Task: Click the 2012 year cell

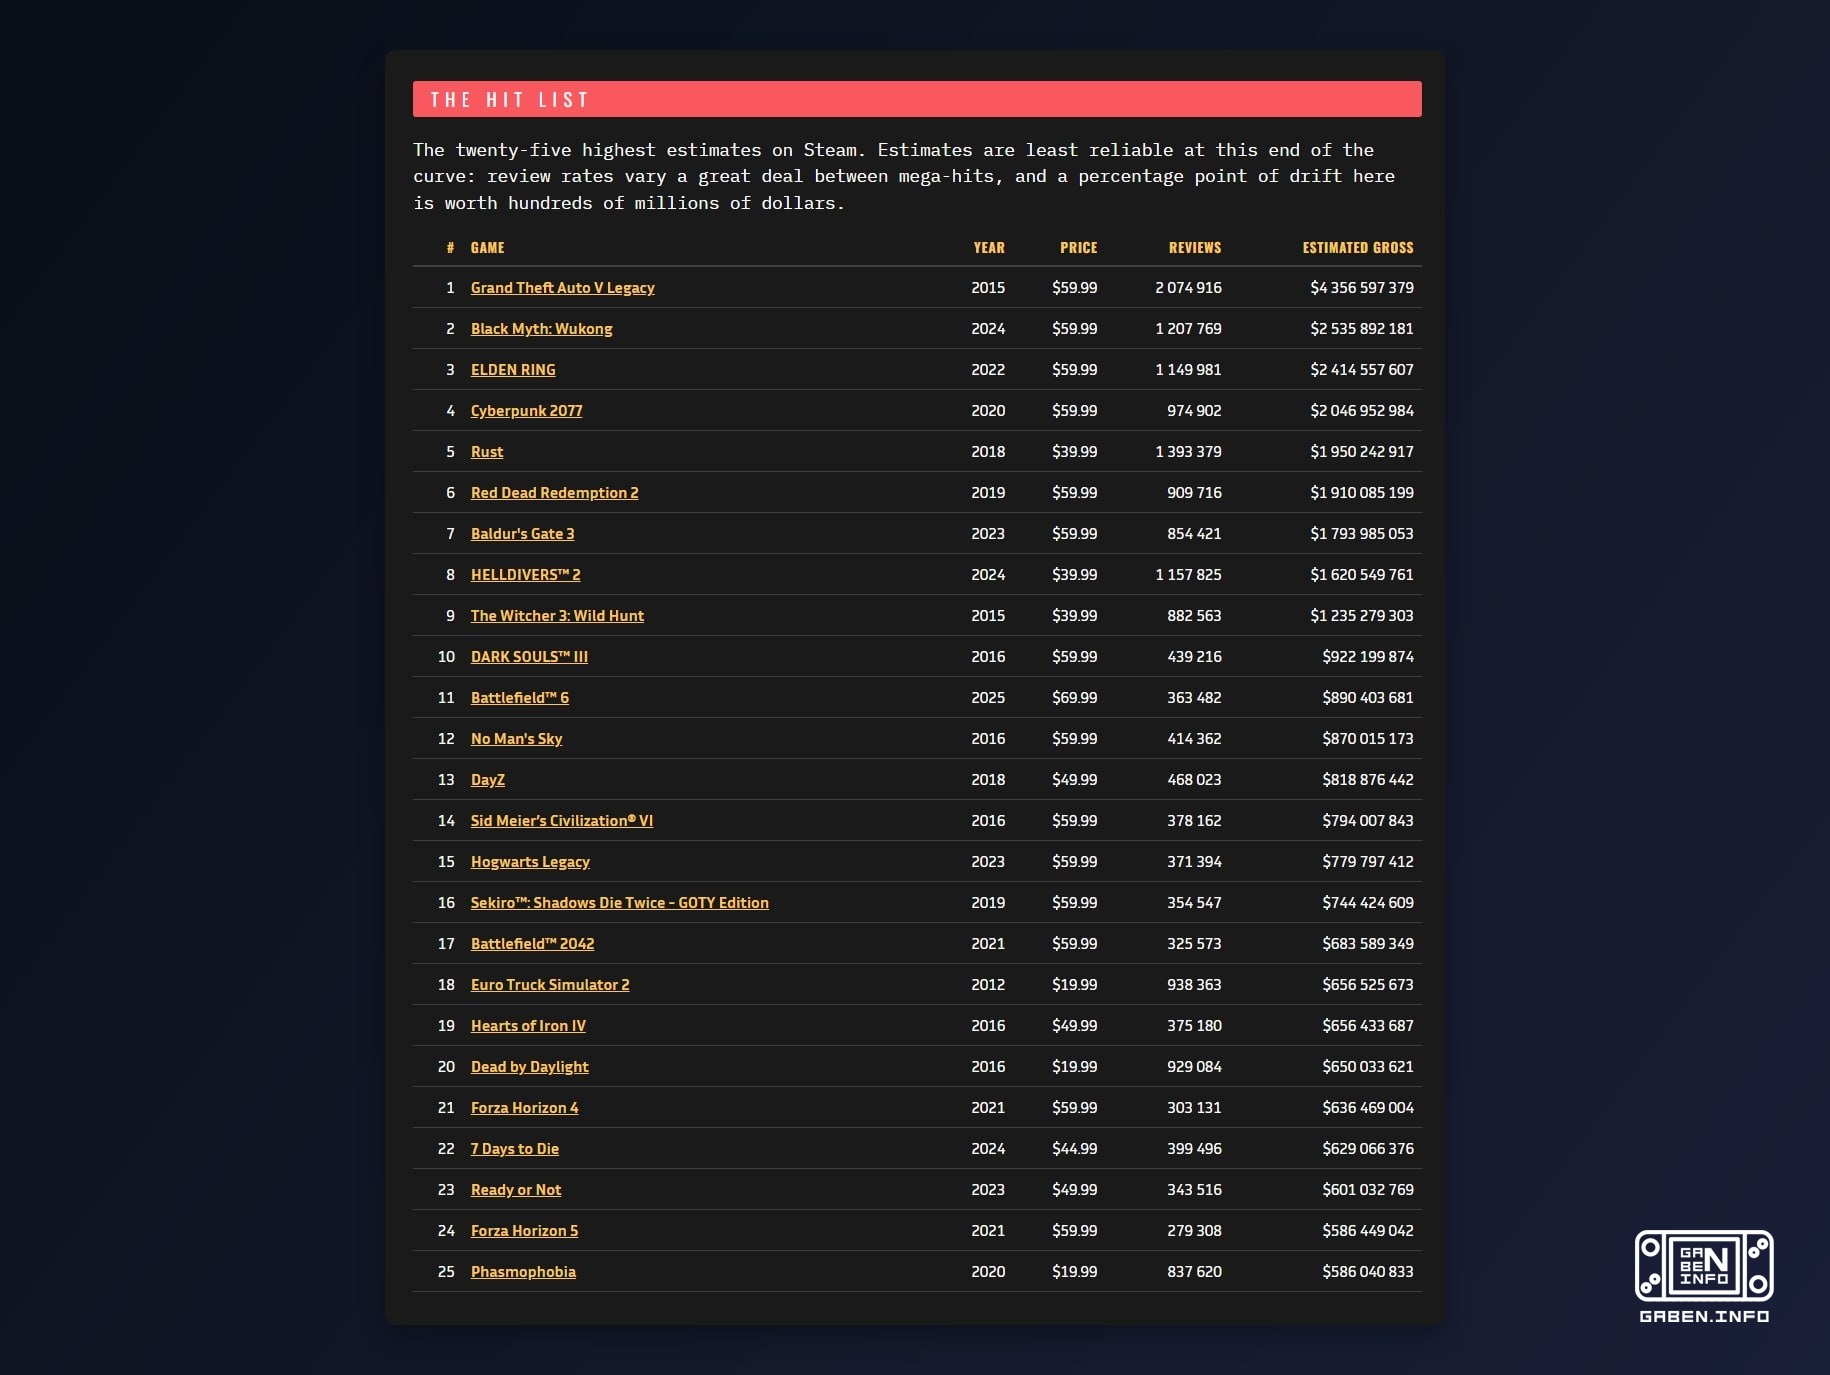Action: coord(988,985)
